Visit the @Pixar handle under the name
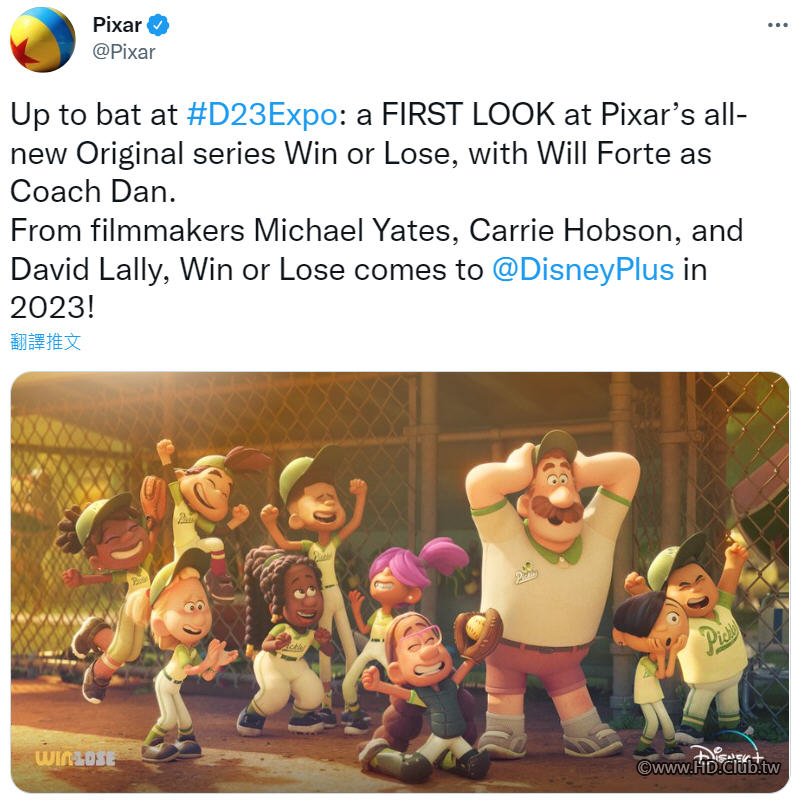The image size is (803, 801). [x=124, y=52]
